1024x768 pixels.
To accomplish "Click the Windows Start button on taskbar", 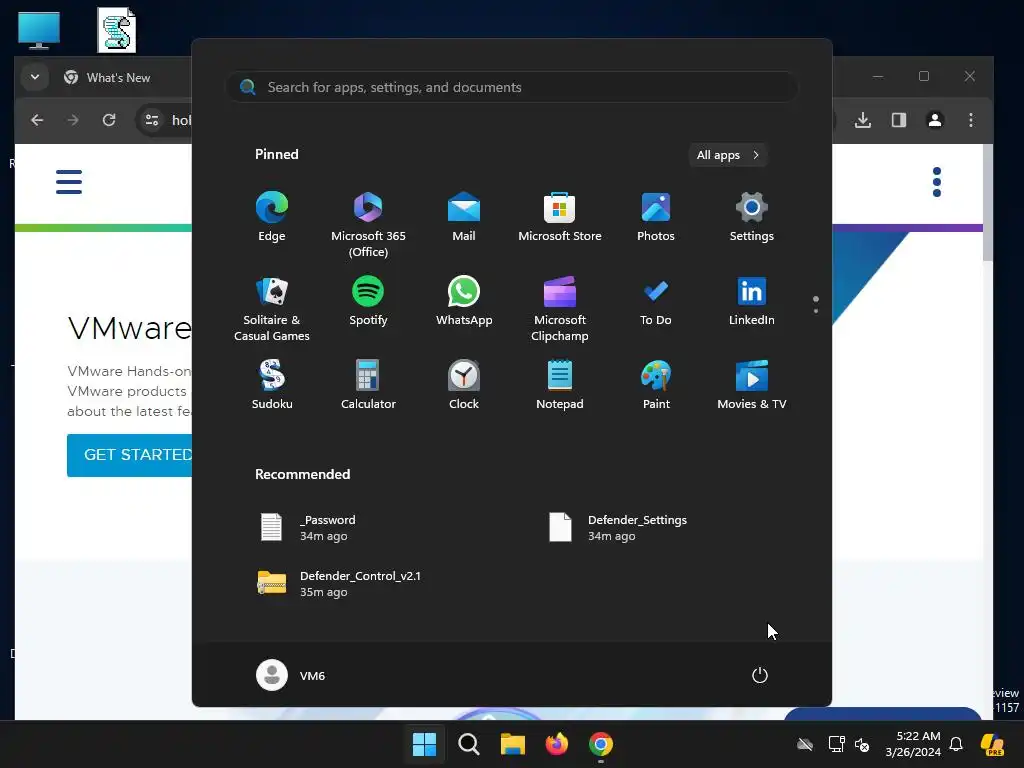I will [424, 744].
